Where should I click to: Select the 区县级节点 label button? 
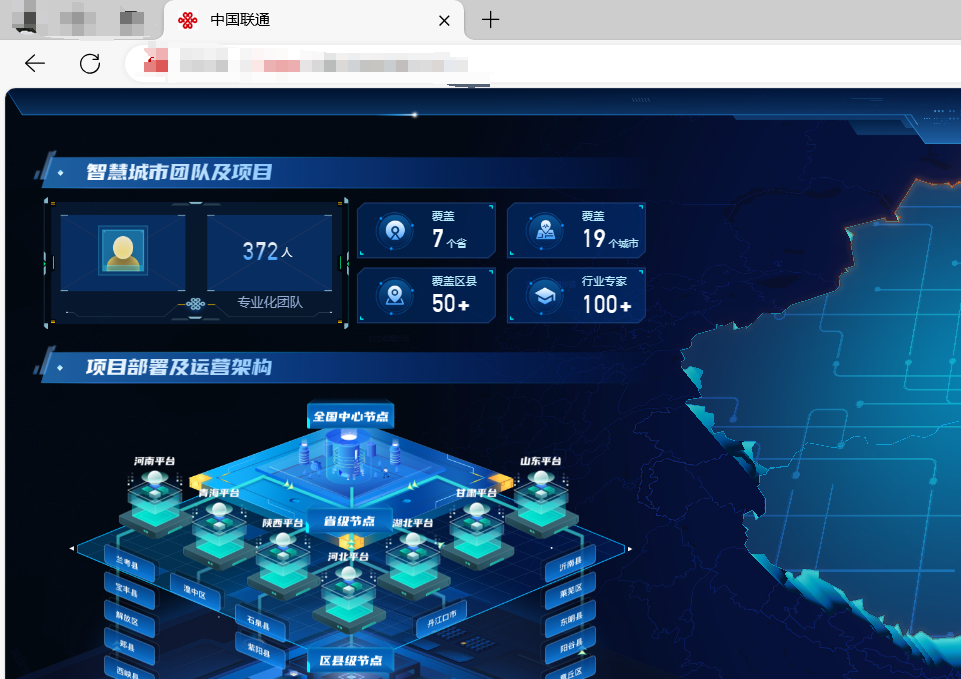pyautogui.click(x=351, y=661)
